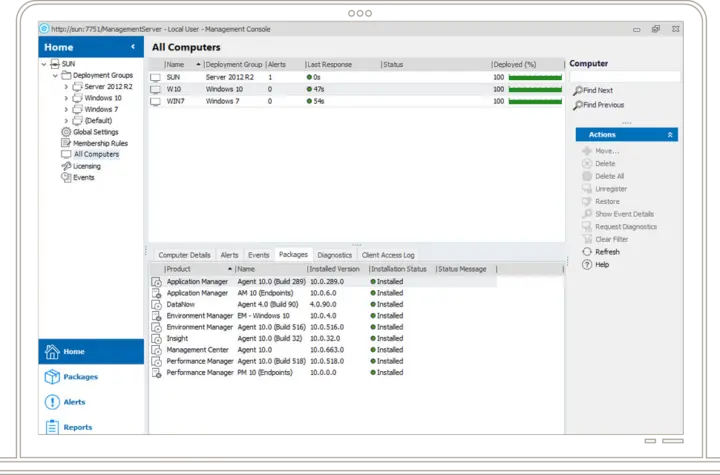Click the Refresh action label
720x475 pixels.
click(608, 252)
